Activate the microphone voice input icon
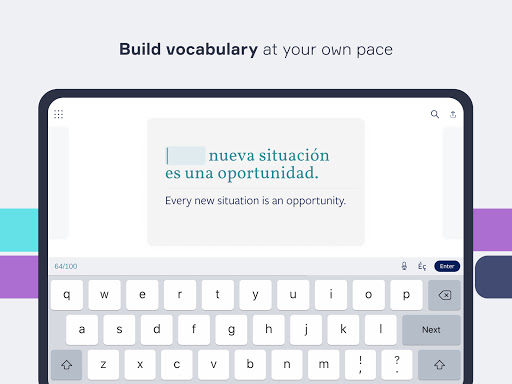The image size is (512, 384). pyautogui.click(x=404, y=266)
